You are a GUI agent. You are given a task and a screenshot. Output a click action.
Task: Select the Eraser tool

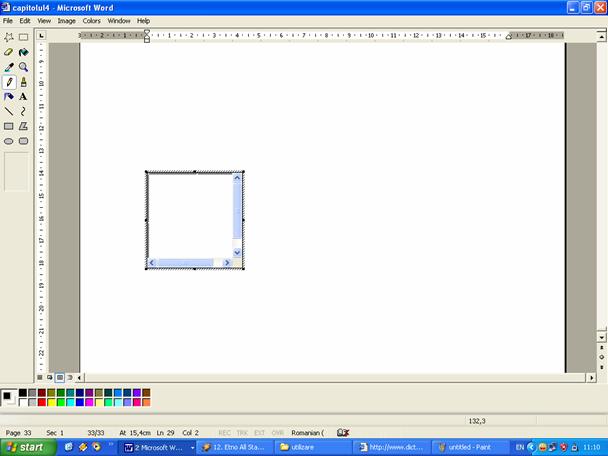(9, 52)
